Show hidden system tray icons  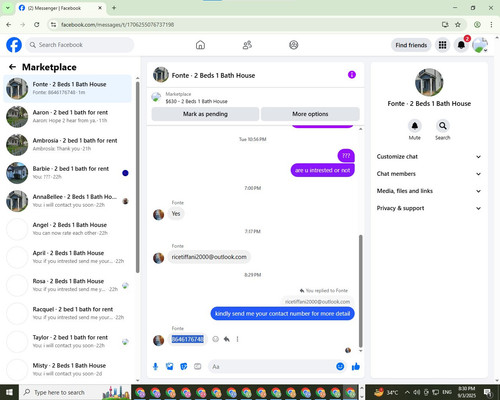click(x=407, y=392)
